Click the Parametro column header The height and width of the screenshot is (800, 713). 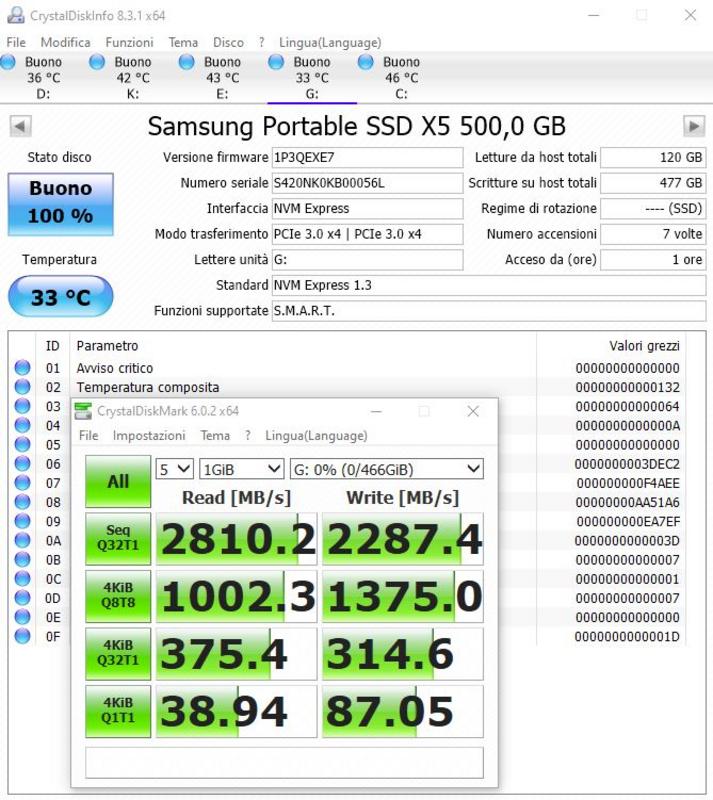coord(107,346)
